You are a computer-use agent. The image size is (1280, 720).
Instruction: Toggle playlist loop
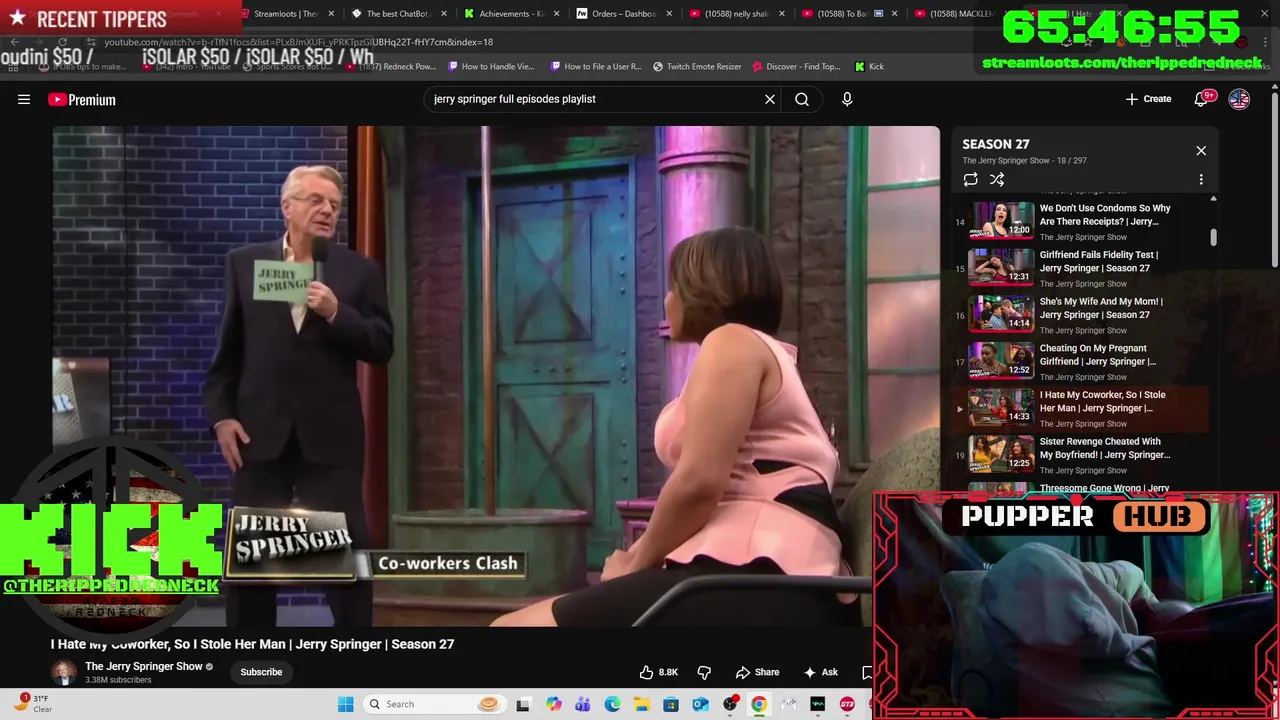(970, 179)
